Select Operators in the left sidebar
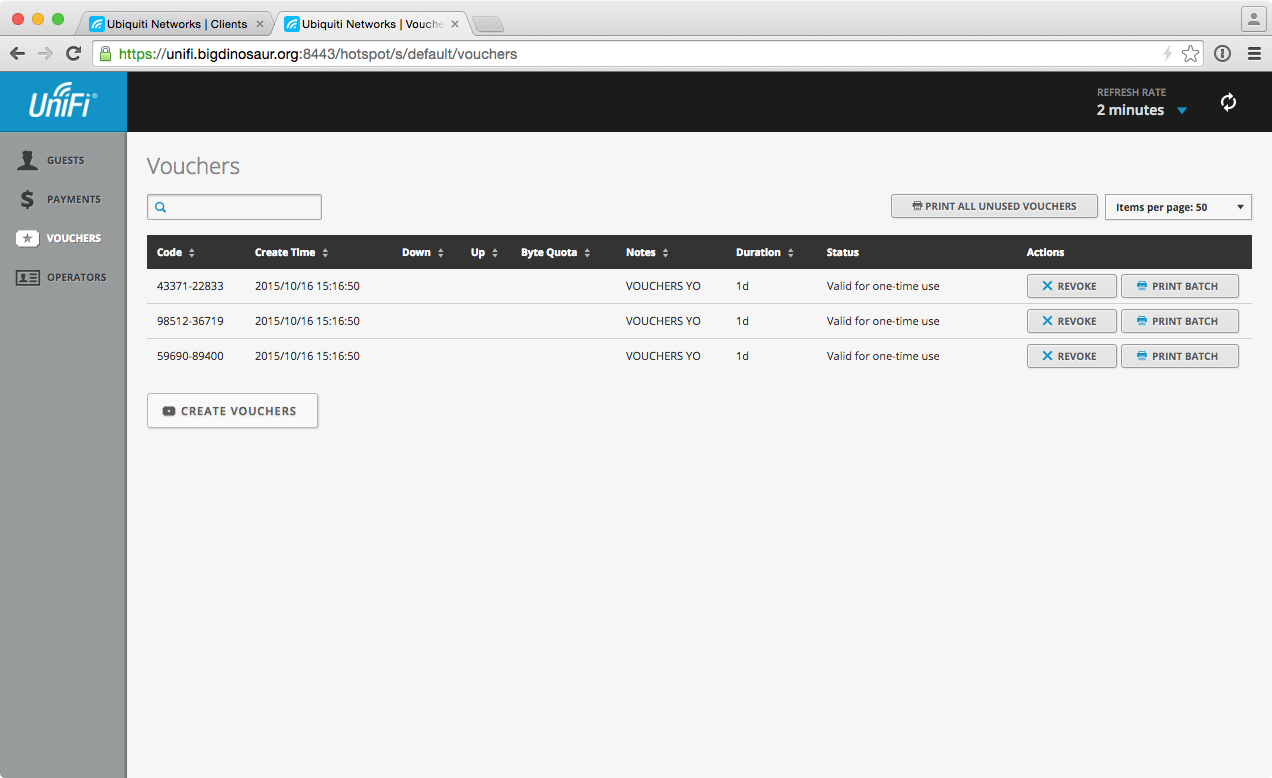Screen dimensions: 1272x778 coord(75,277)
